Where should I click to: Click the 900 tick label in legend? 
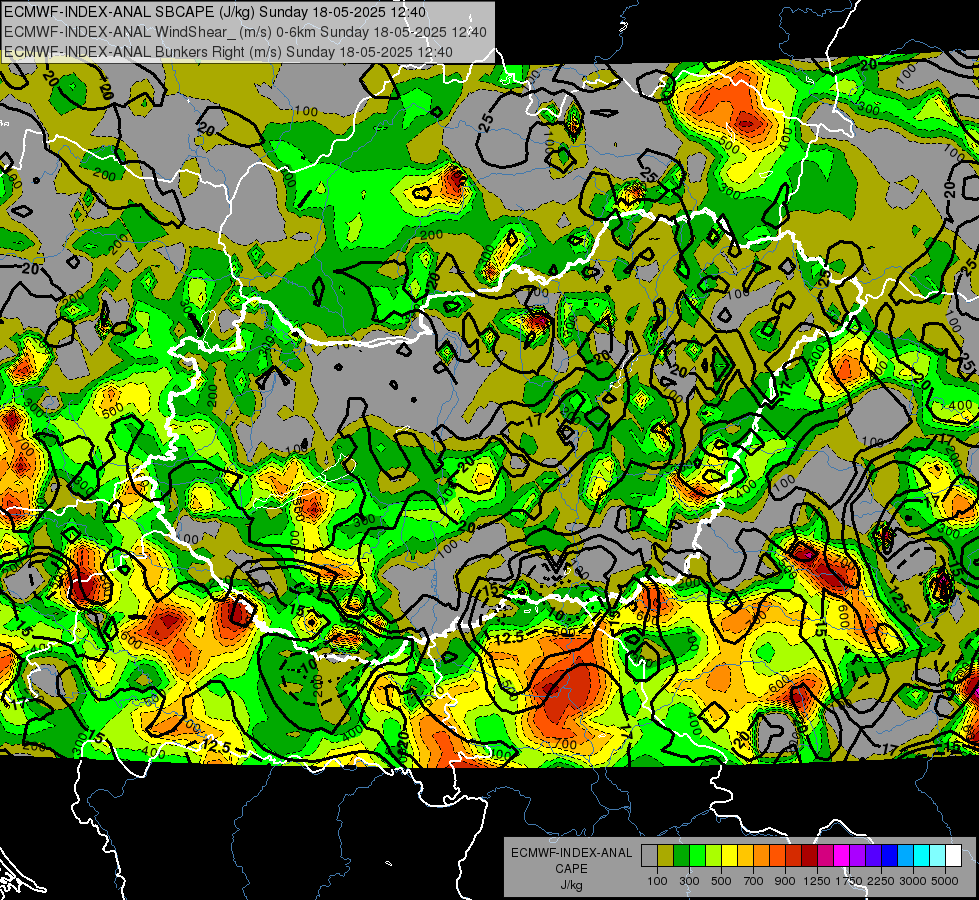click(x=785, y=881)
